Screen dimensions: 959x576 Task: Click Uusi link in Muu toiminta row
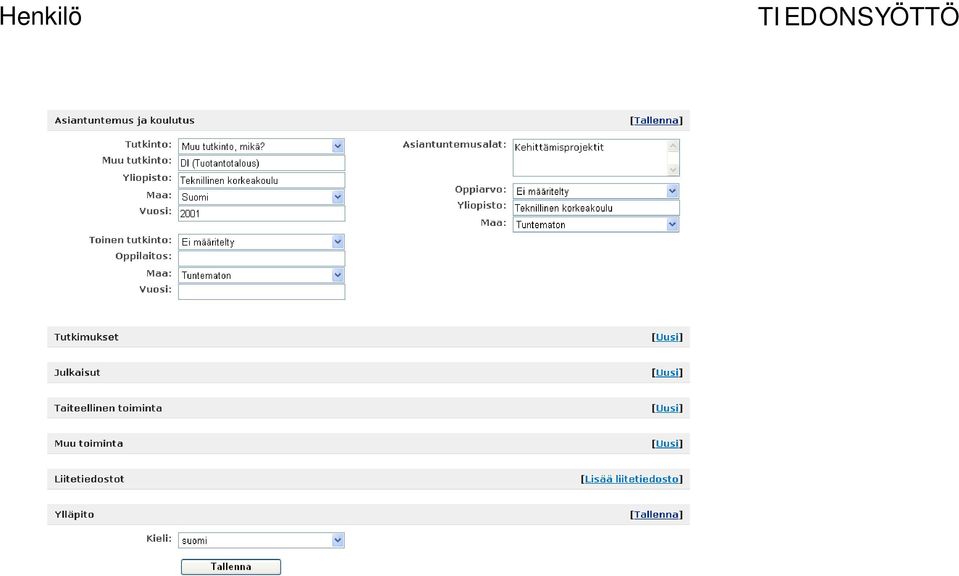tap(667, 443)
